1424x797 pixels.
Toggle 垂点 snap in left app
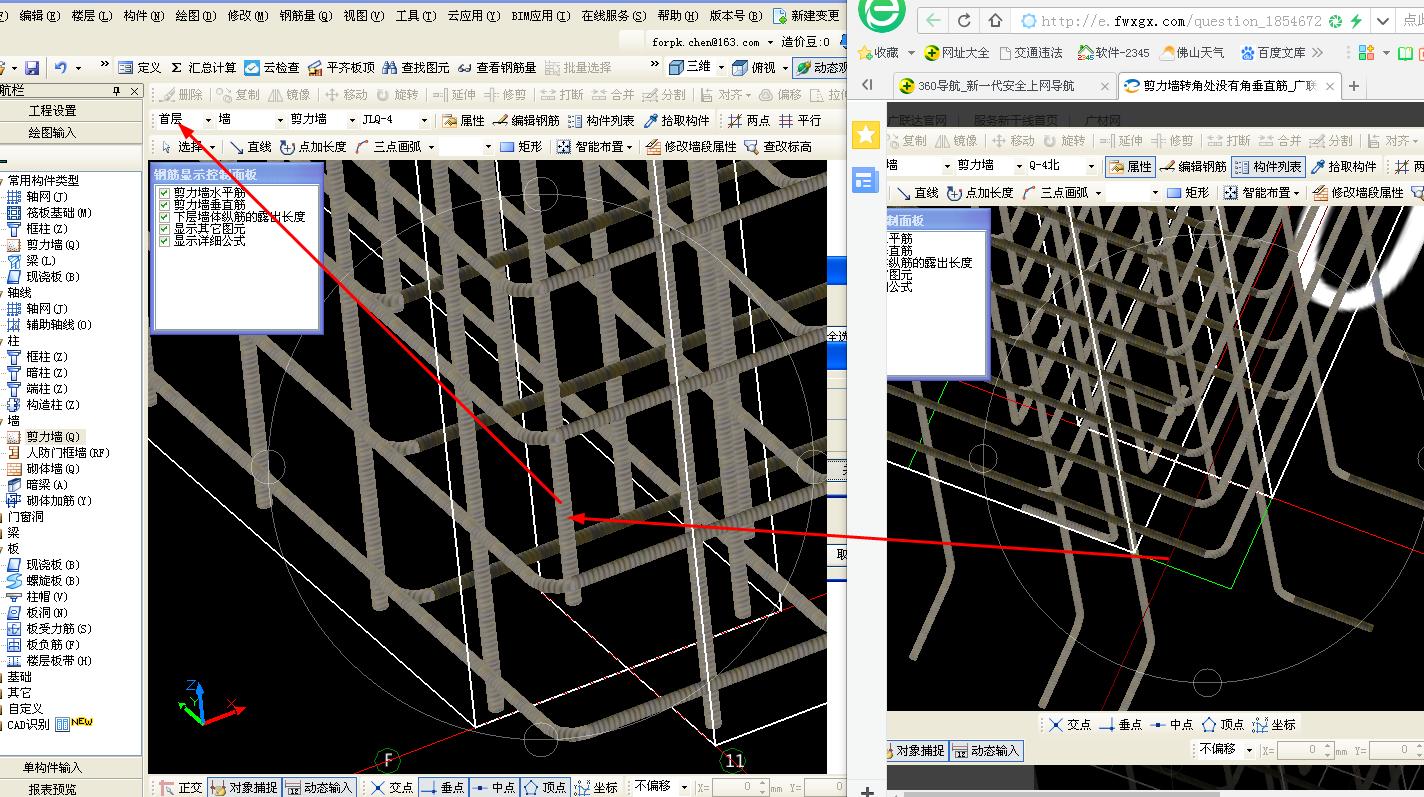[443, 788]
